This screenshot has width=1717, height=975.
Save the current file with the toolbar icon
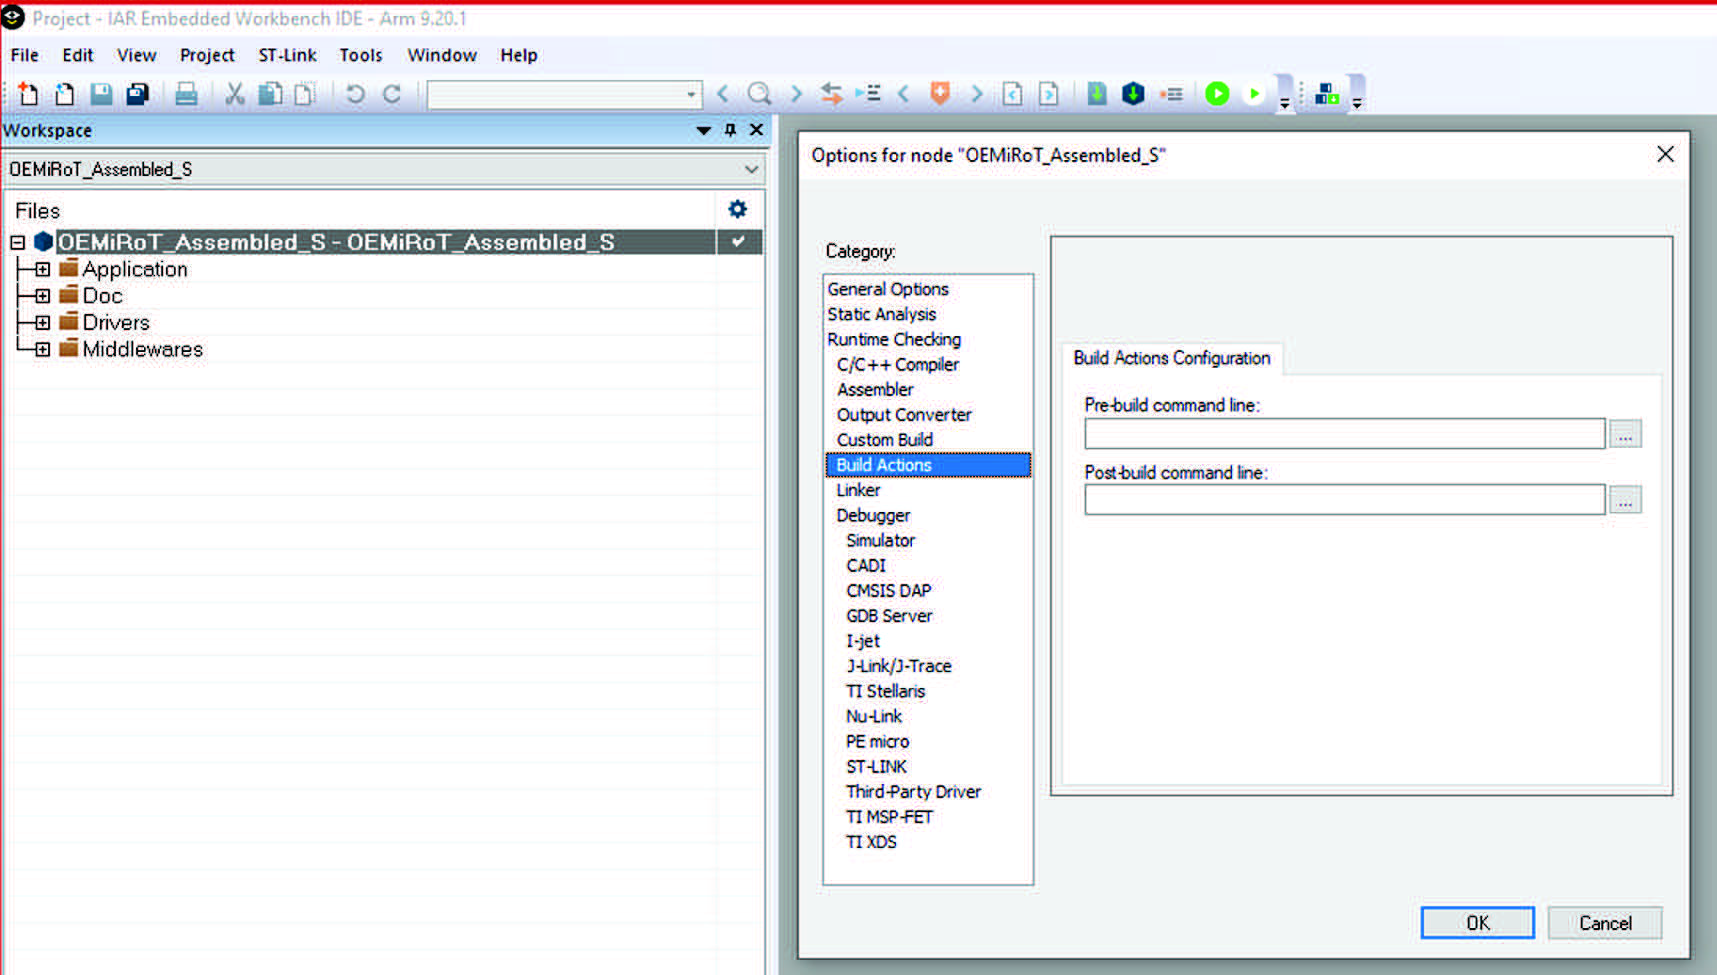[101, 94]
